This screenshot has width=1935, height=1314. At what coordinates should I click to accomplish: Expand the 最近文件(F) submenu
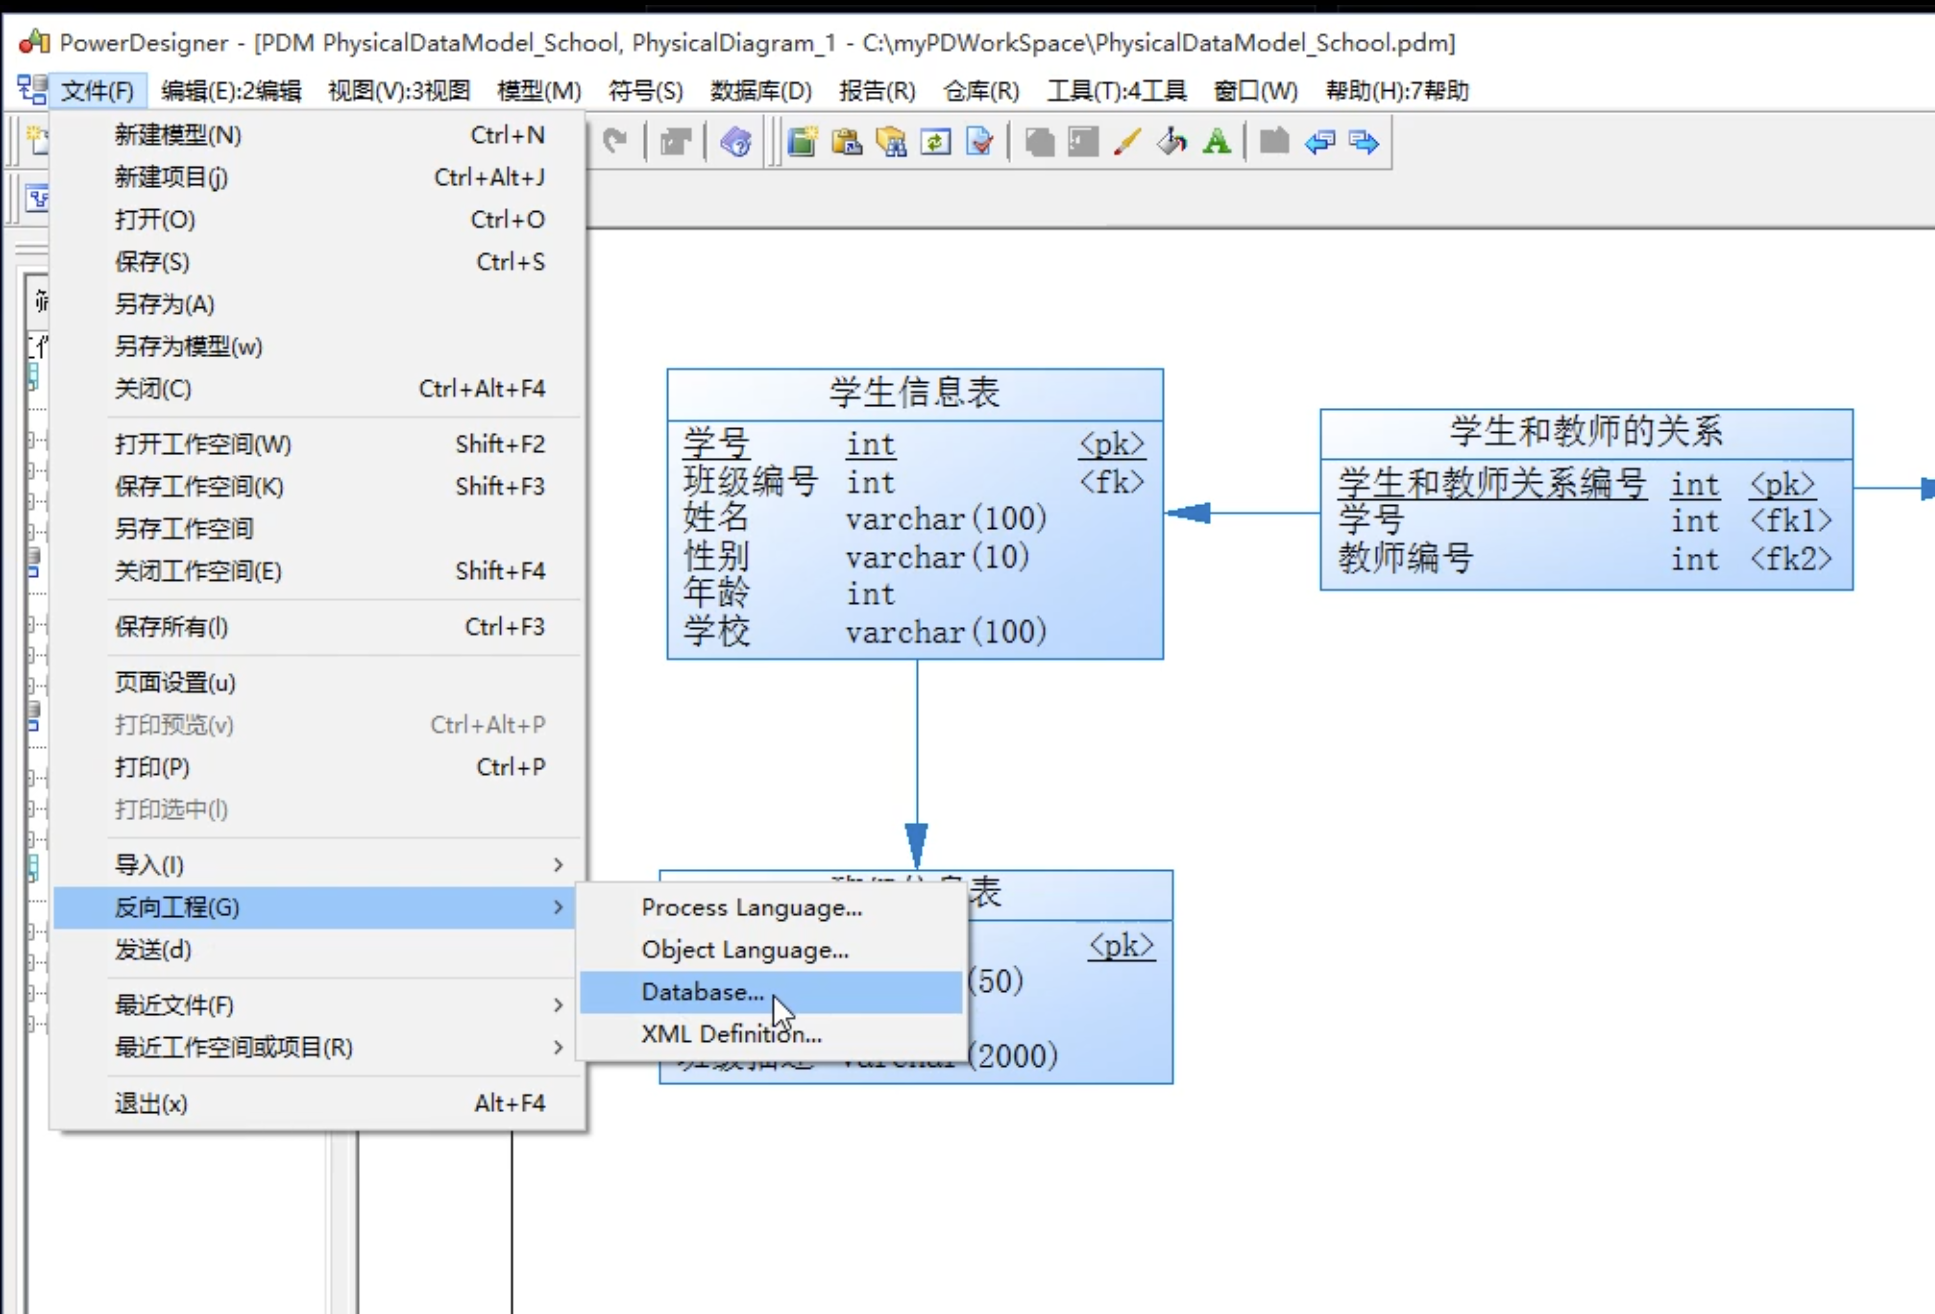[558, 1005]
